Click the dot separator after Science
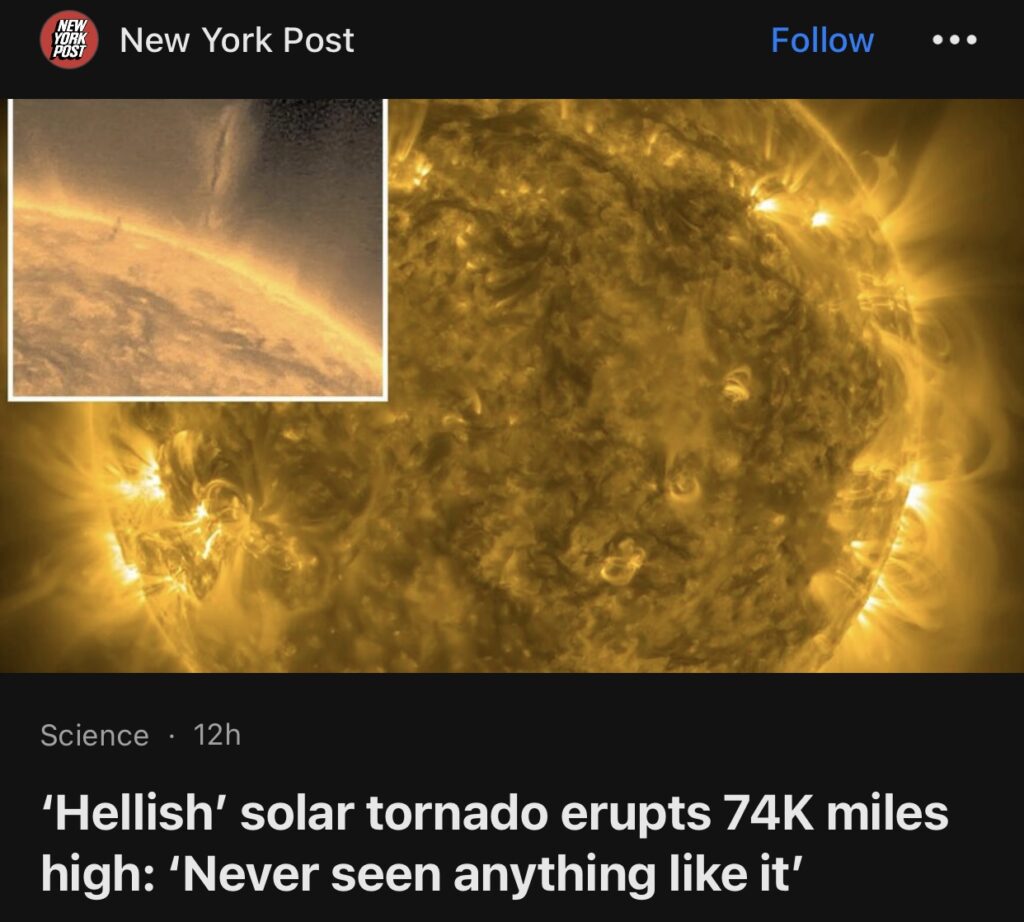Viewport: 1024px width, 922px height. [x=171, y=737]
